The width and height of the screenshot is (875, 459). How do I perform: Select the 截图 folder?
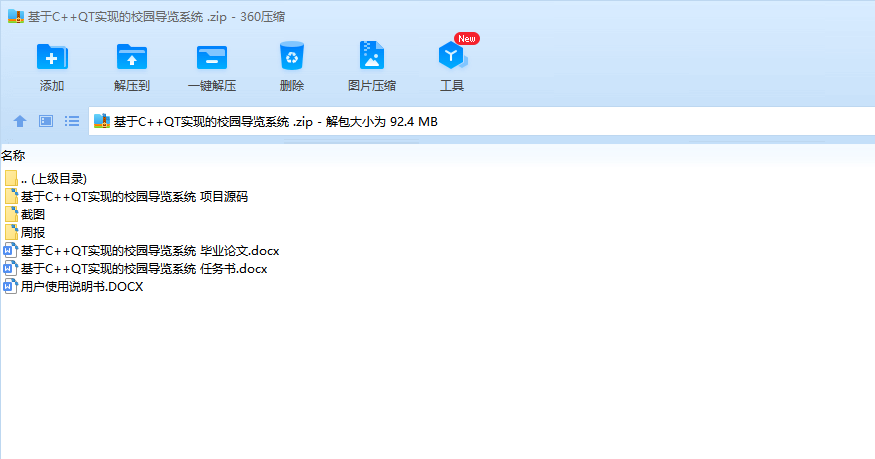(25, 214)
